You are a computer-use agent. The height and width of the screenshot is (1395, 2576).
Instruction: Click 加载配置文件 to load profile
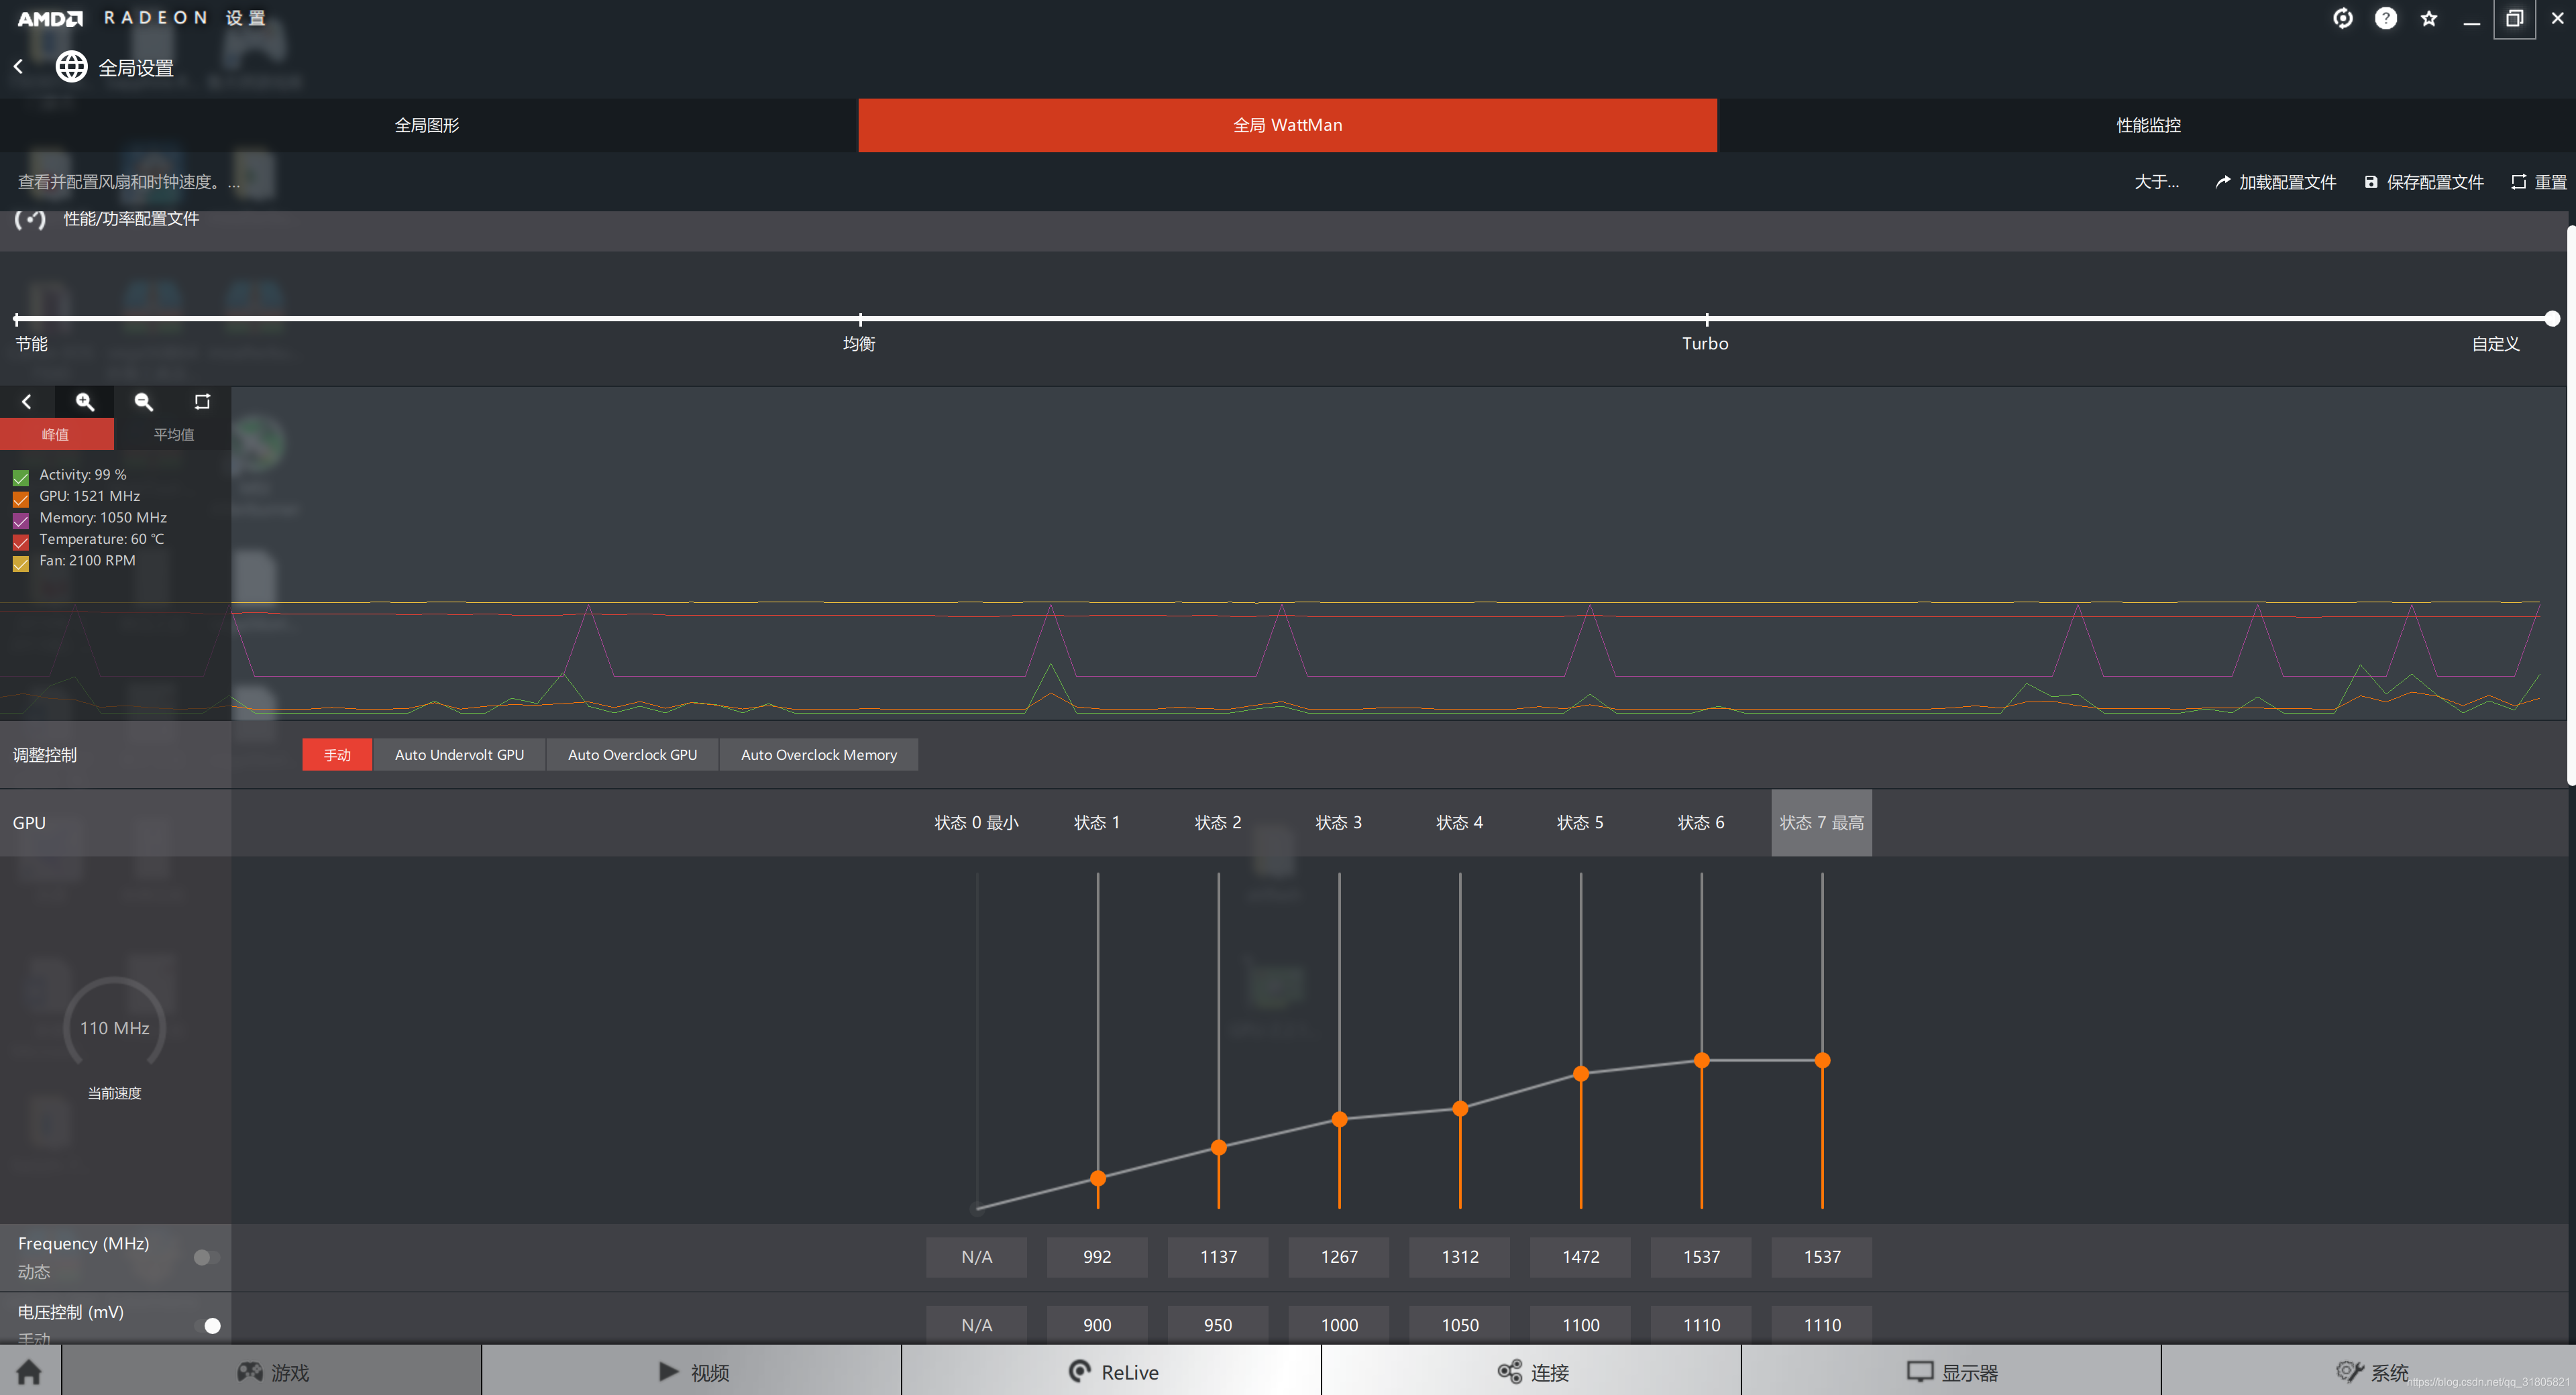(x=2287, y=181)
